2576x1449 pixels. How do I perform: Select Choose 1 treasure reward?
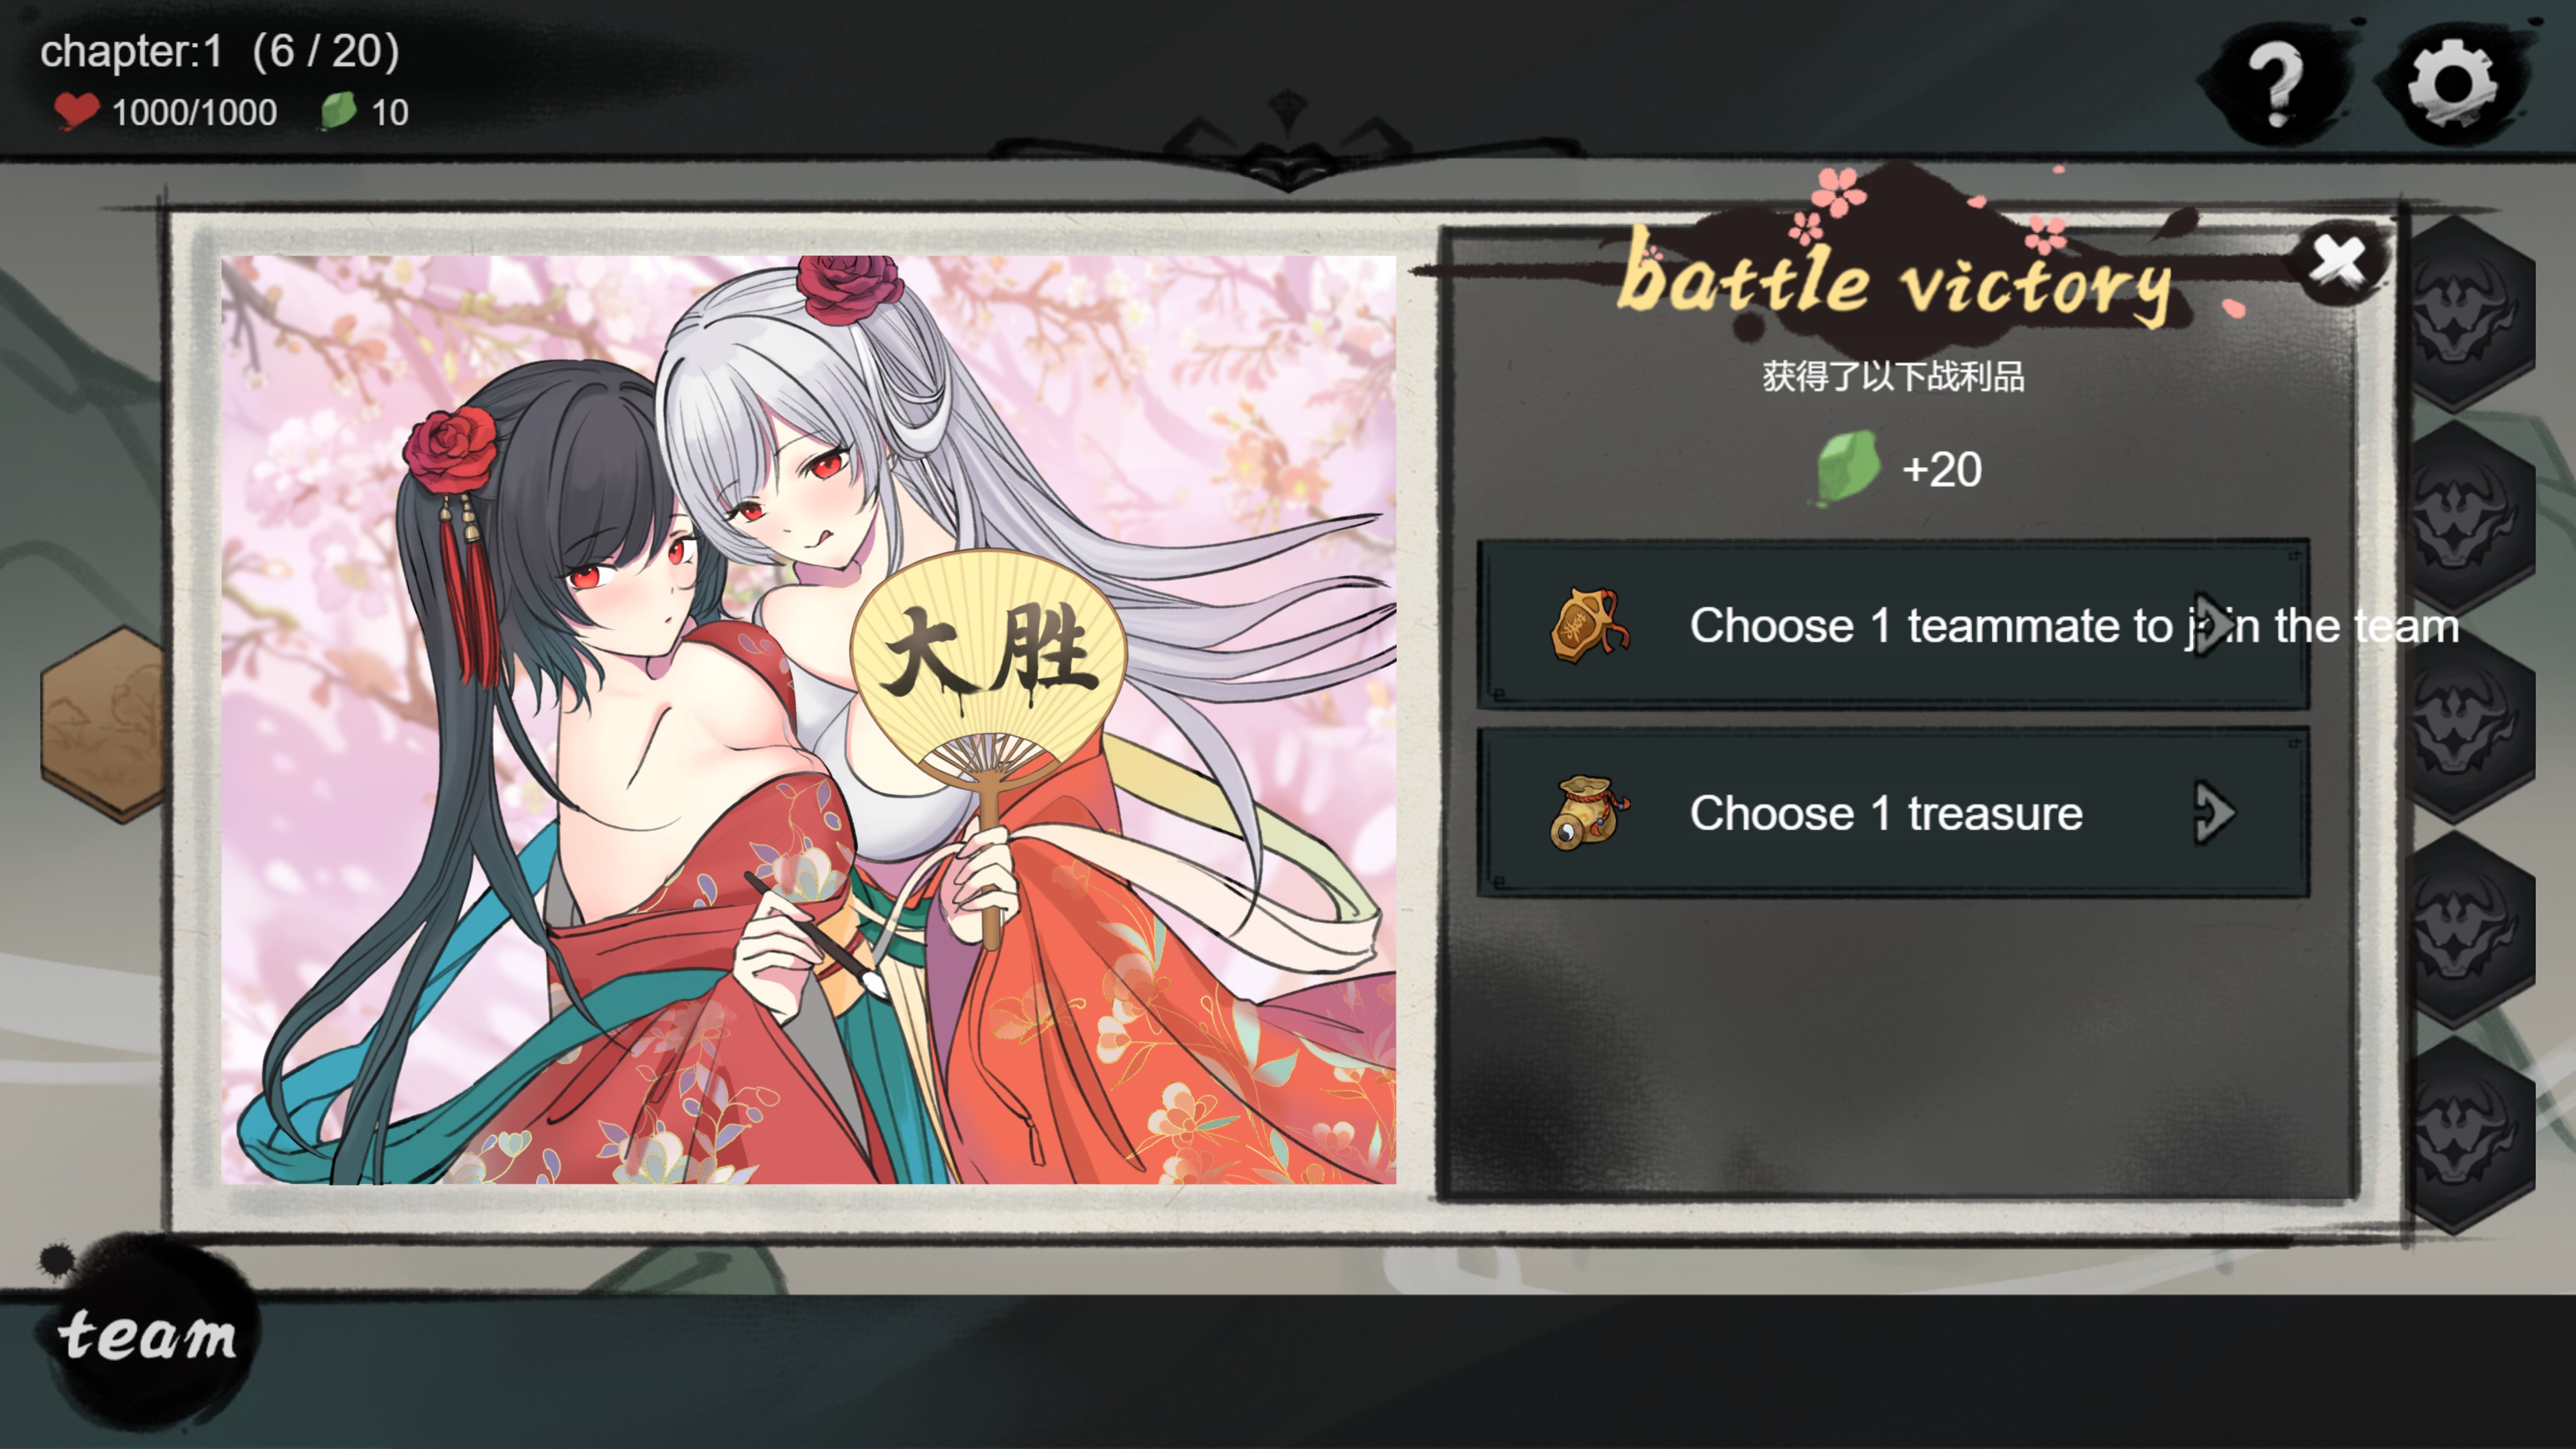1893,813
